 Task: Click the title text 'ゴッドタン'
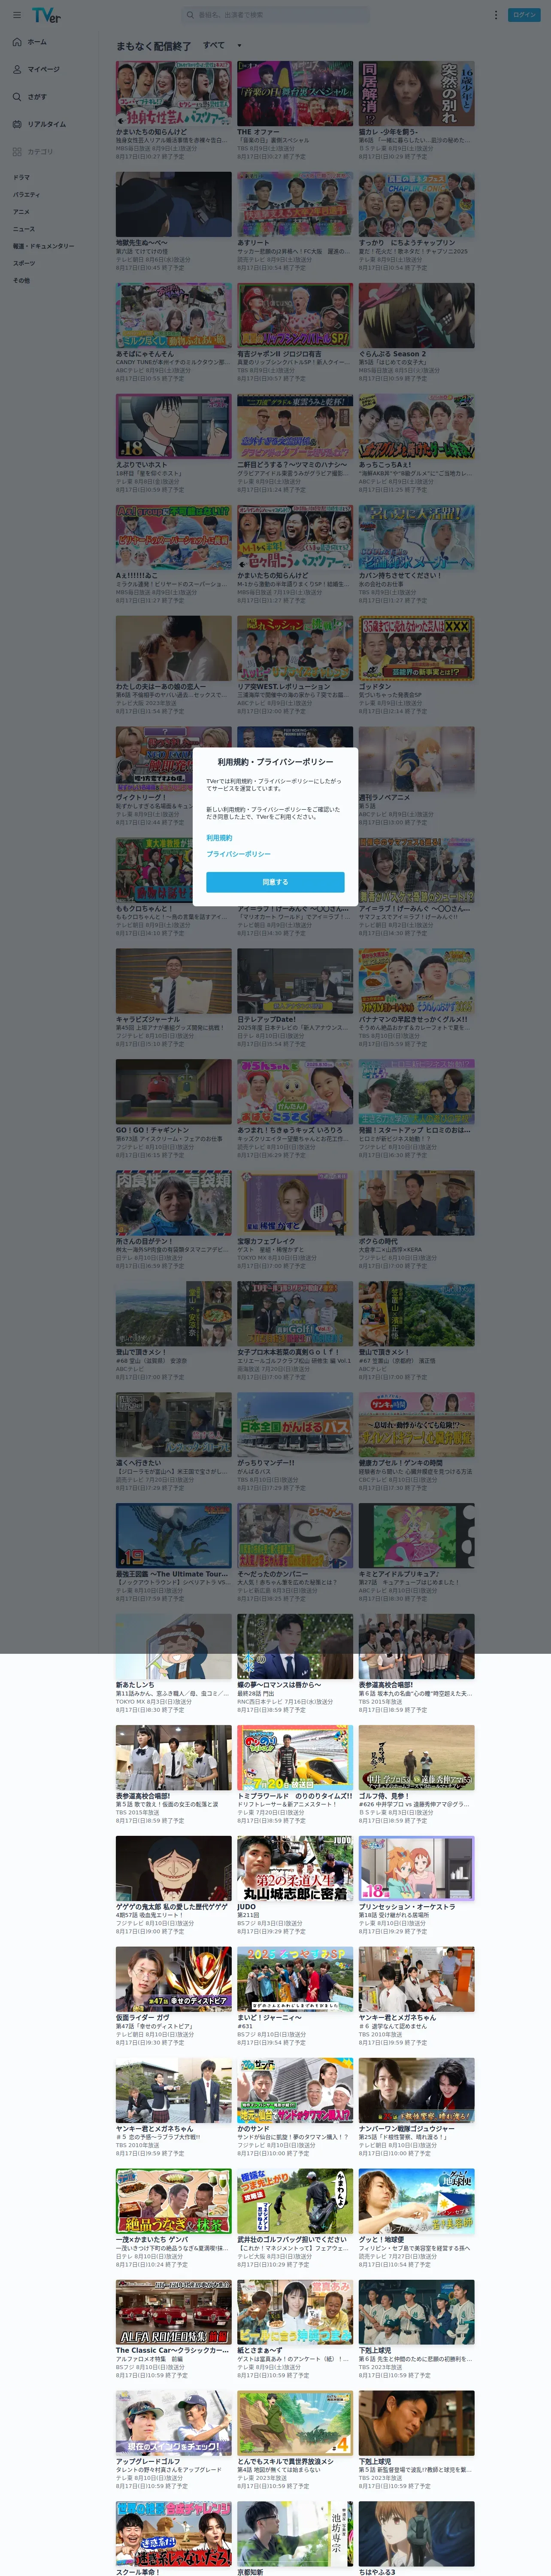(375, 686)
